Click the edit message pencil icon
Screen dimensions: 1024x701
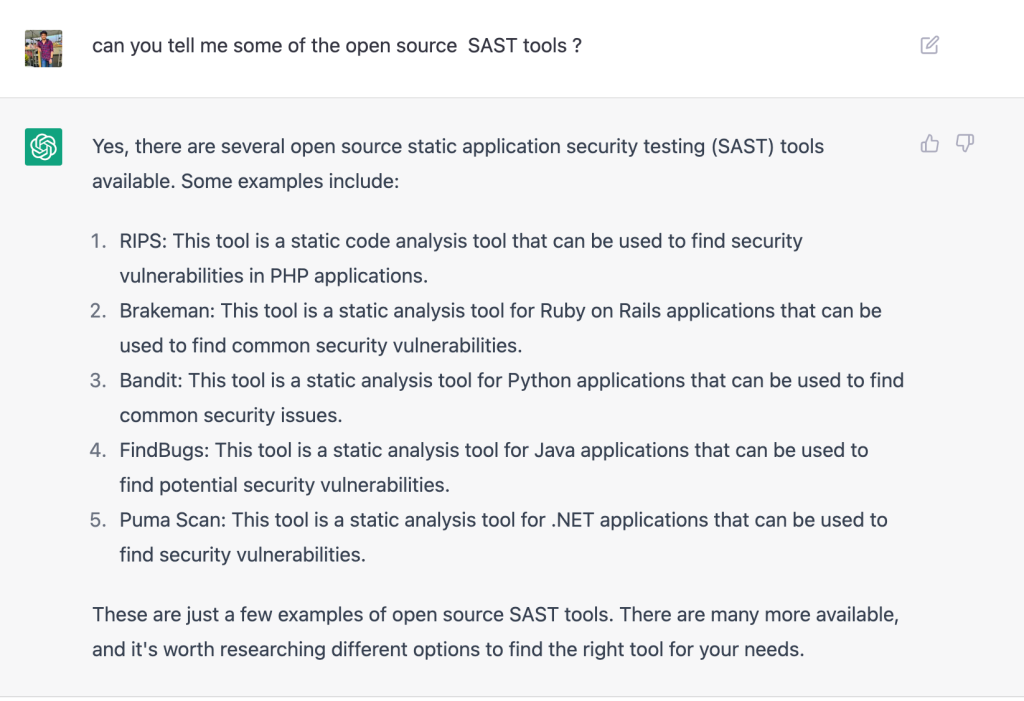tap(930, 45)
